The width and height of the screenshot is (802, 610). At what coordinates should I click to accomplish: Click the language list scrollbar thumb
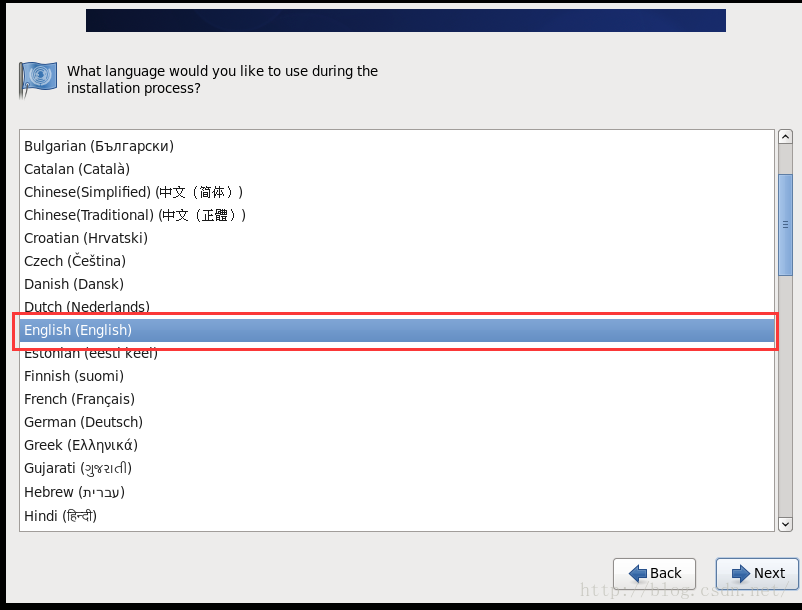[785, 225]
